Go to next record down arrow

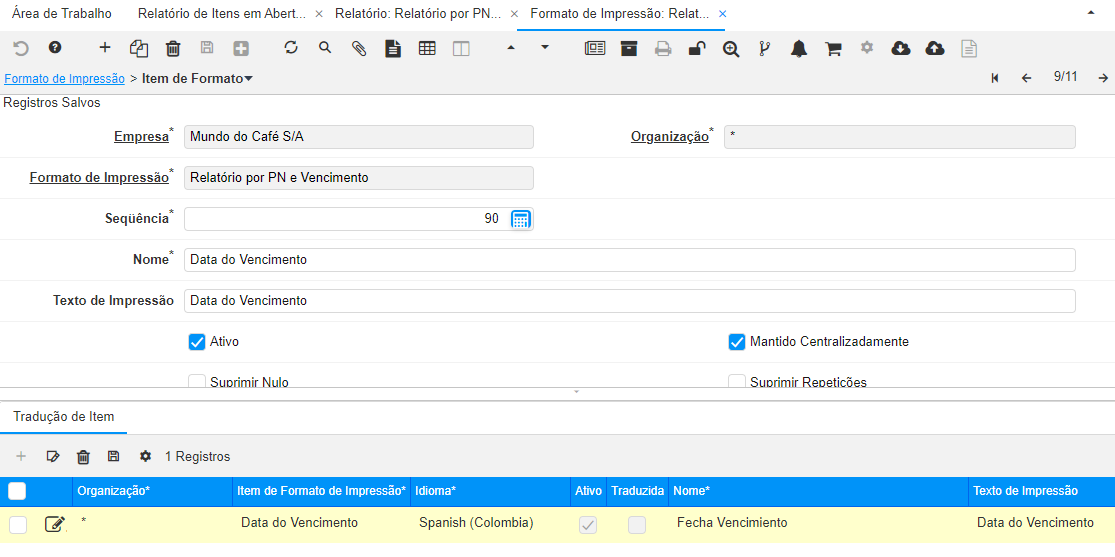click(545, 48)
